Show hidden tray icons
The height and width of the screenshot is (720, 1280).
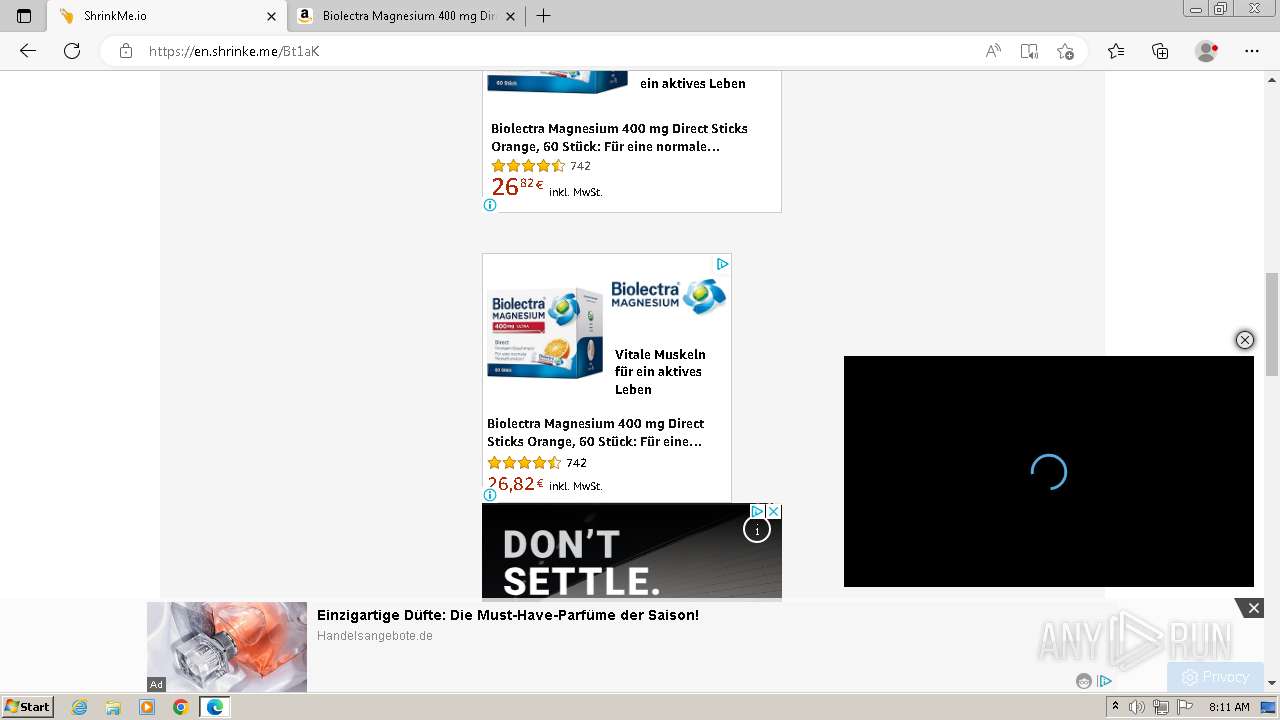[1115, 707]
